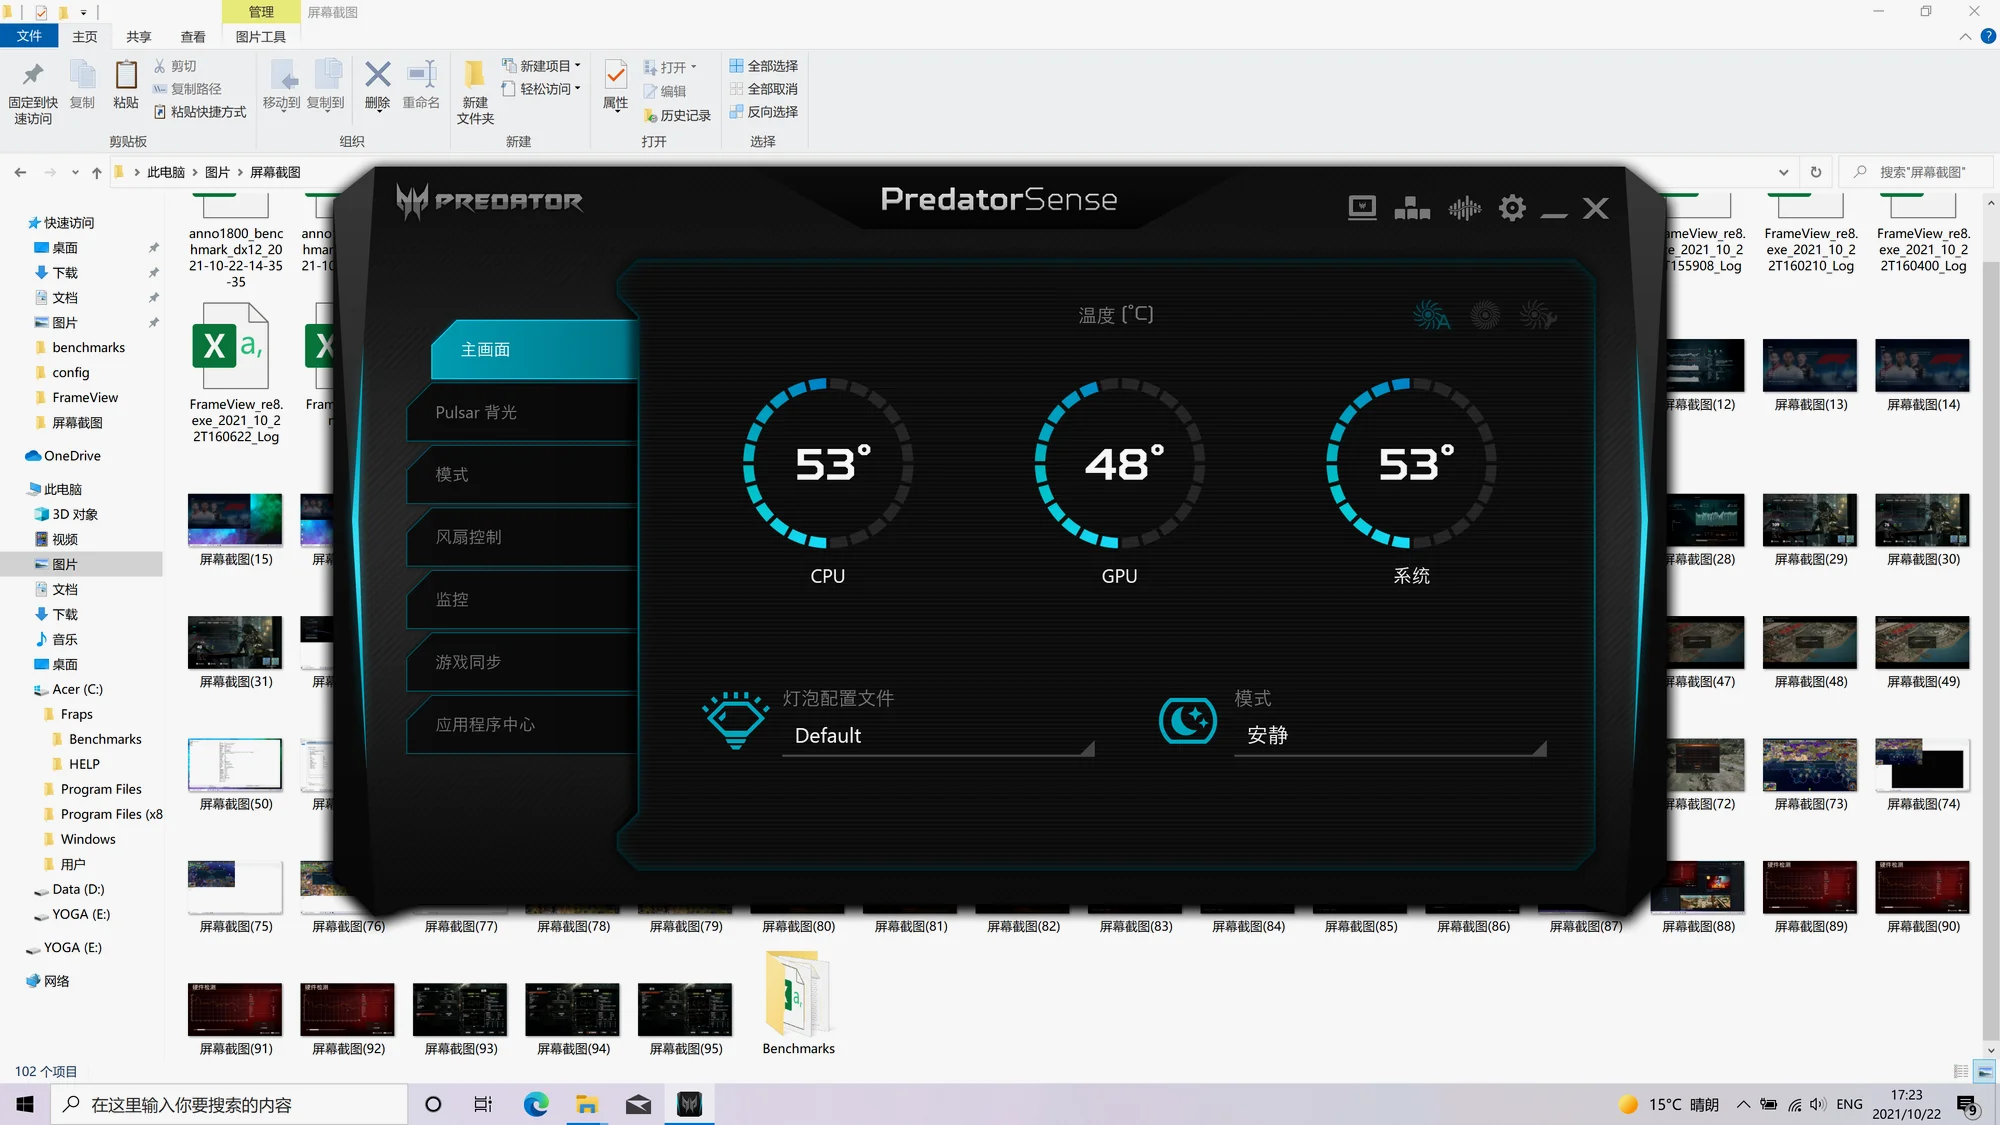
Task: Open the 模式 安静 dropdown
Action: tap(1390, 736)
